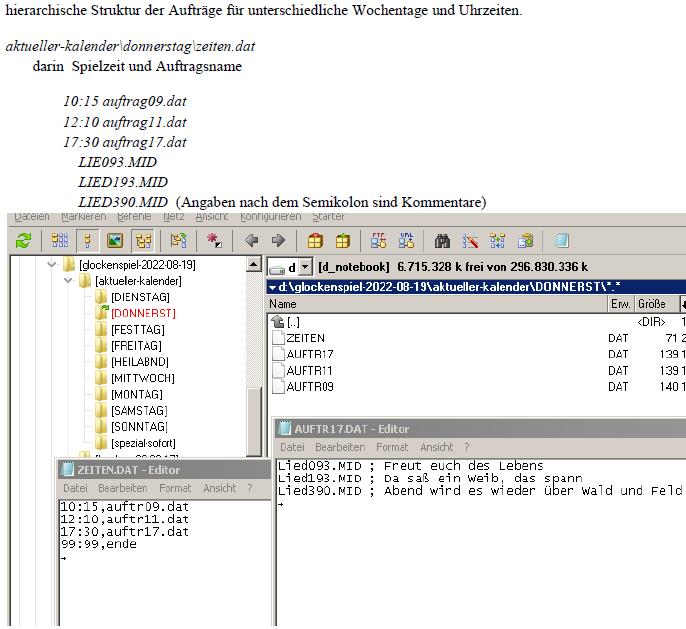Open the FTP connect toolbar icon

point(379,241)
